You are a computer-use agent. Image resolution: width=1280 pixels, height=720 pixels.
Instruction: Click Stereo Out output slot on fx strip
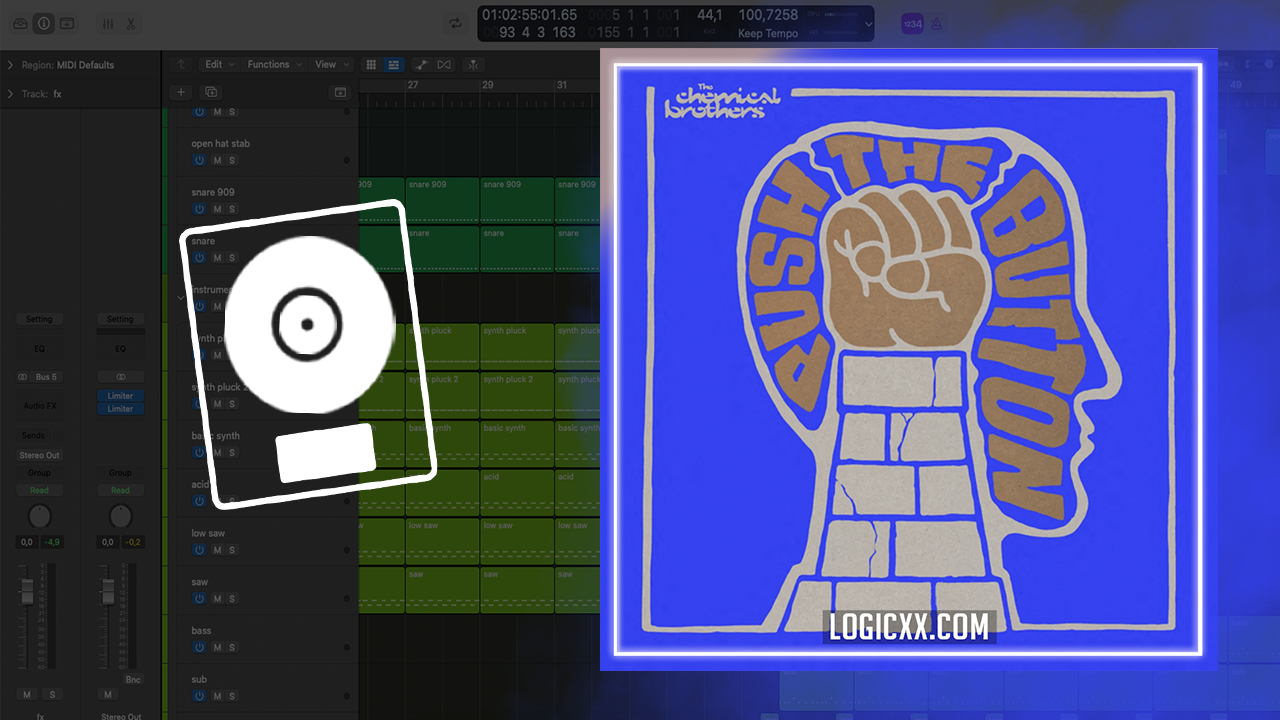39,455
